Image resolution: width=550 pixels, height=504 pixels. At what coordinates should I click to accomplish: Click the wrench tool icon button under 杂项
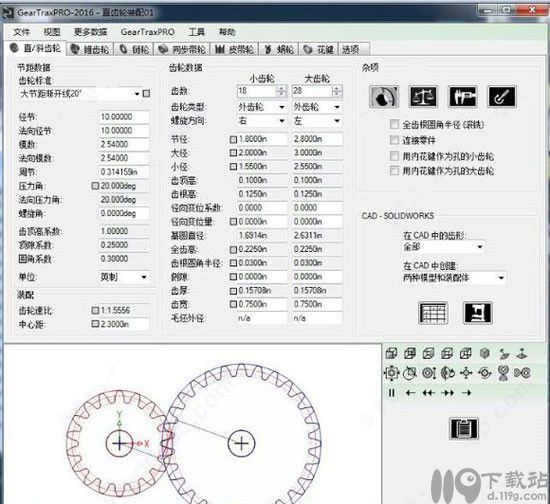502,96
